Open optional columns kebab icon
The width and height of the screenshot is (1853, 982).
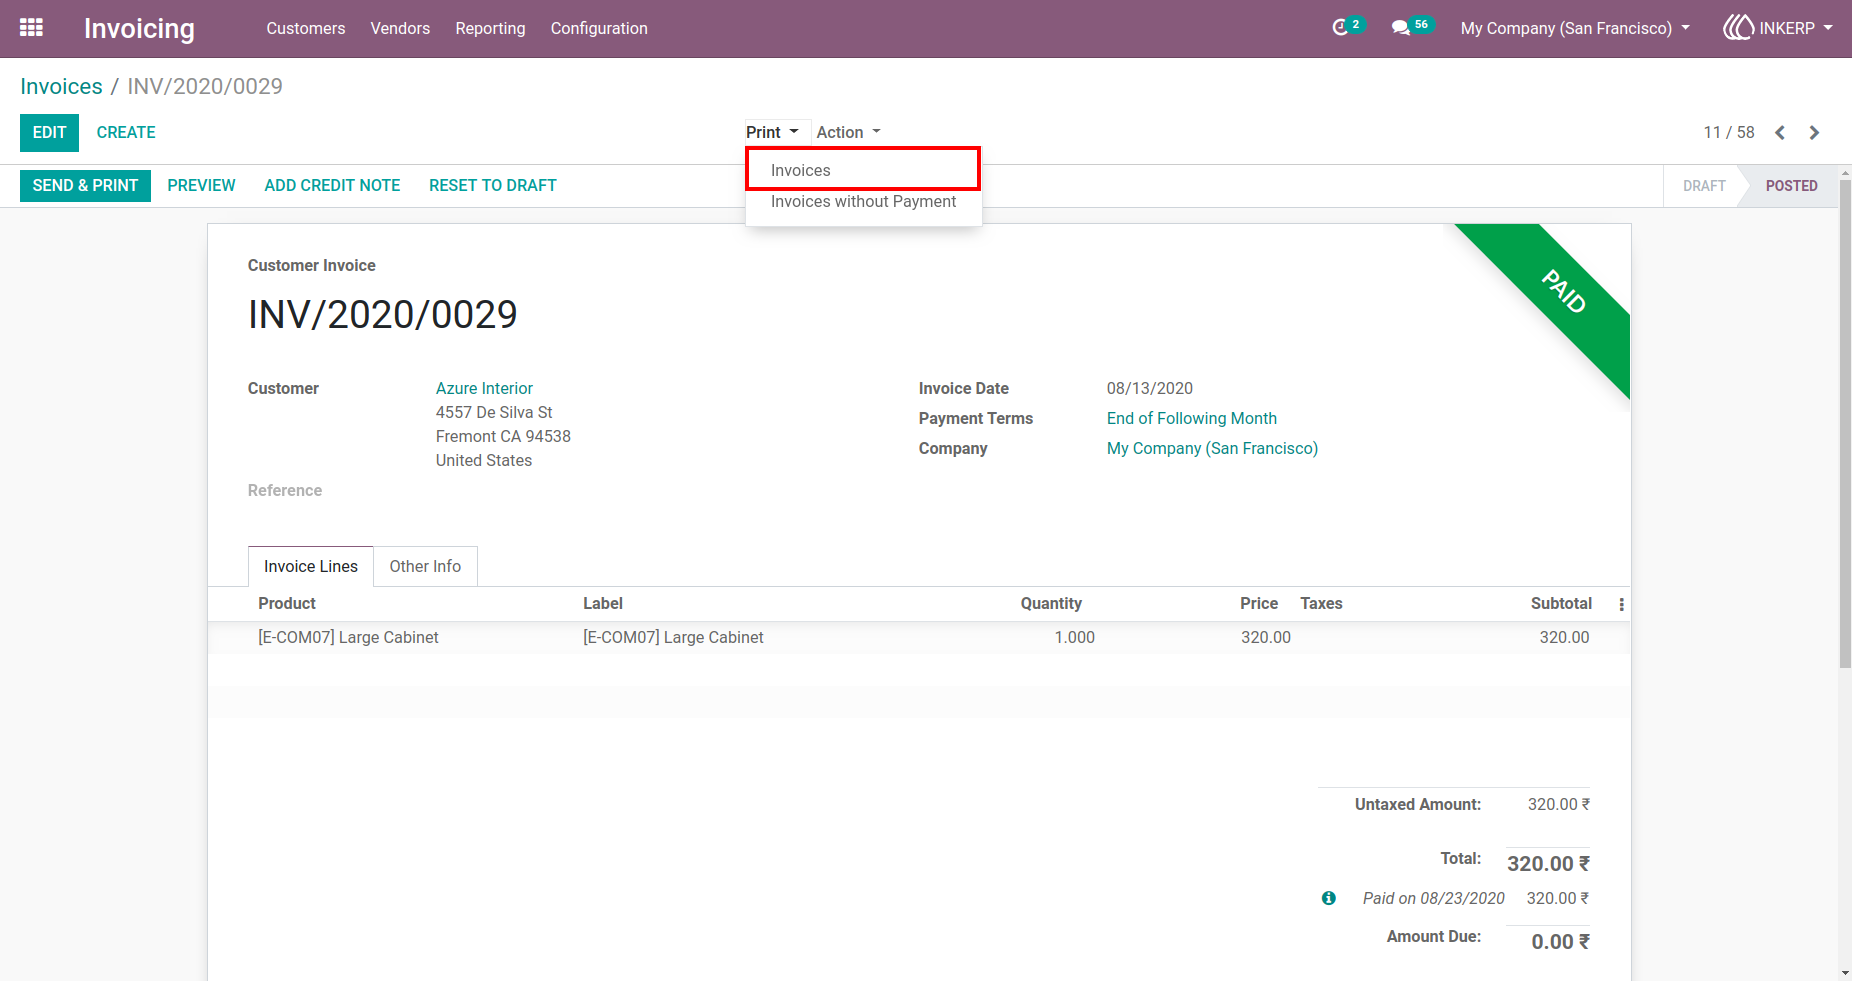click(x=1621, y=604)
